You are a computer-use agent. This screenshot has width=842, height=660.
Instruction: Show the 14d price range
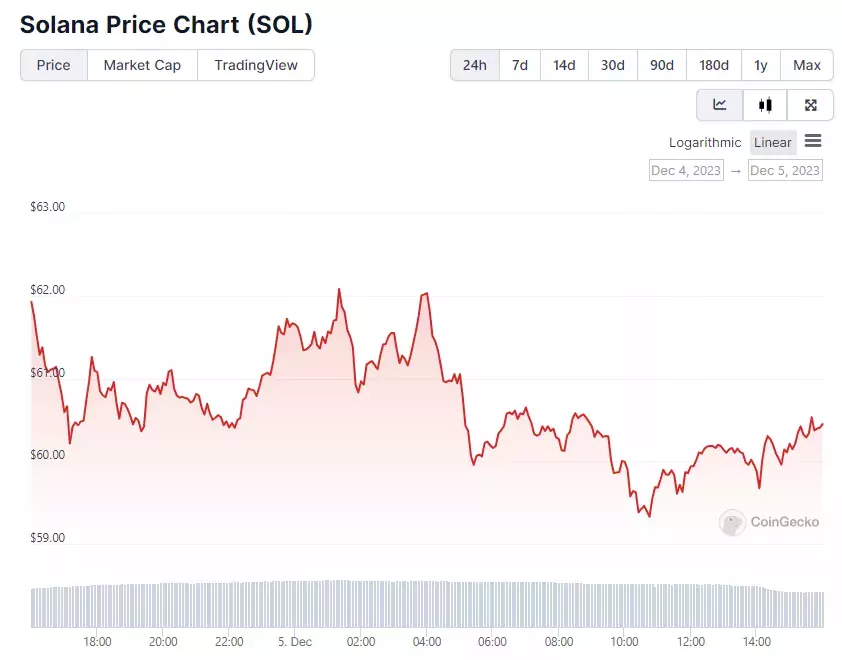tap(564, 65)
